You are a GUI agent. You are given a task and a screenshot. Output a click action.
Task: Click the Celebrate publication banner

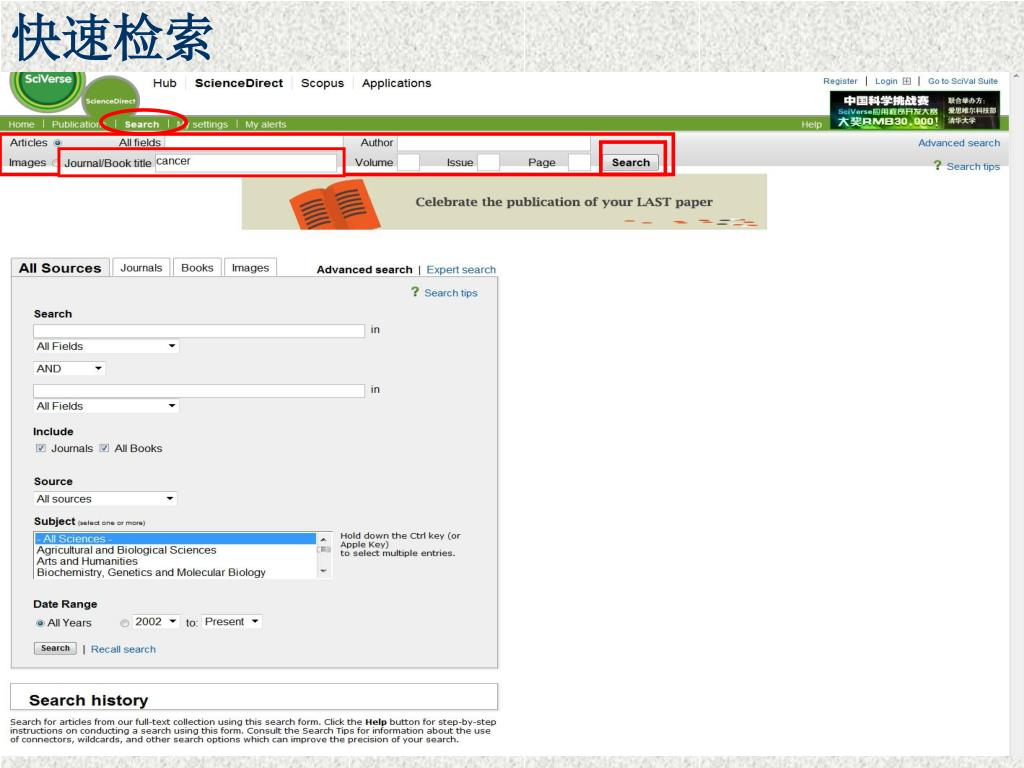tap(504, 202)
